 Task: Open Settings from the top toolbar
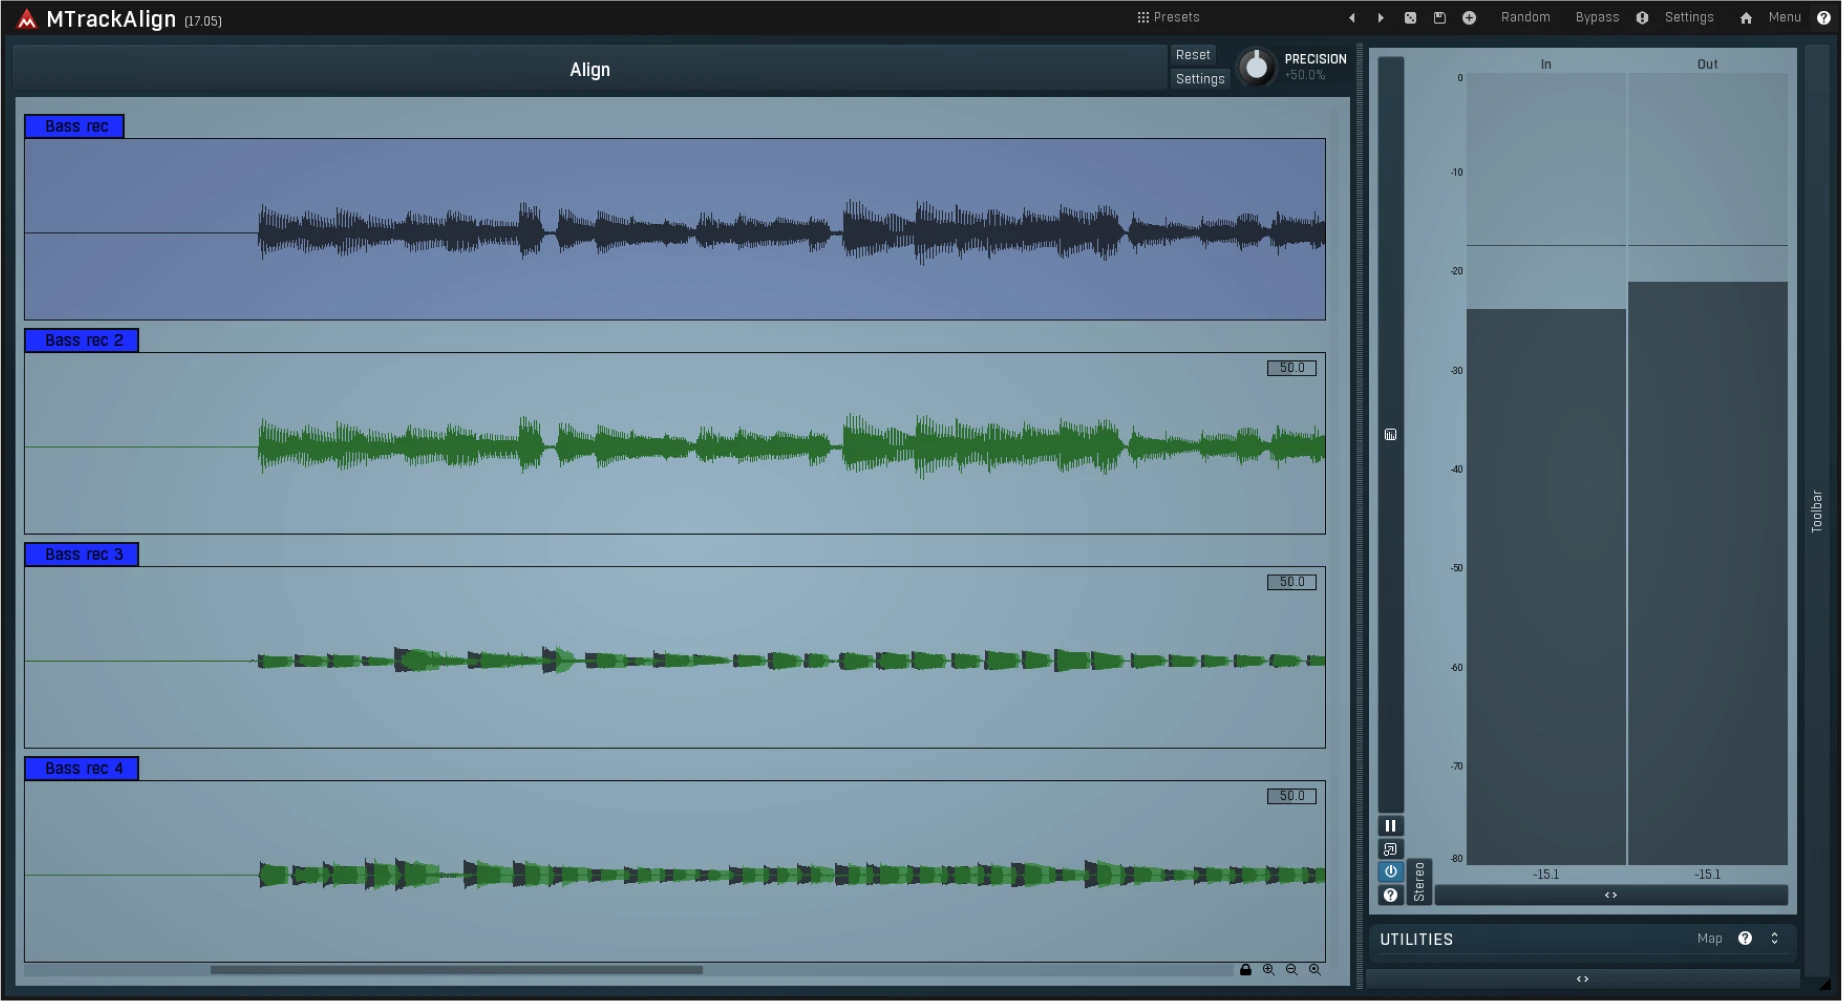pos(1688,17)
